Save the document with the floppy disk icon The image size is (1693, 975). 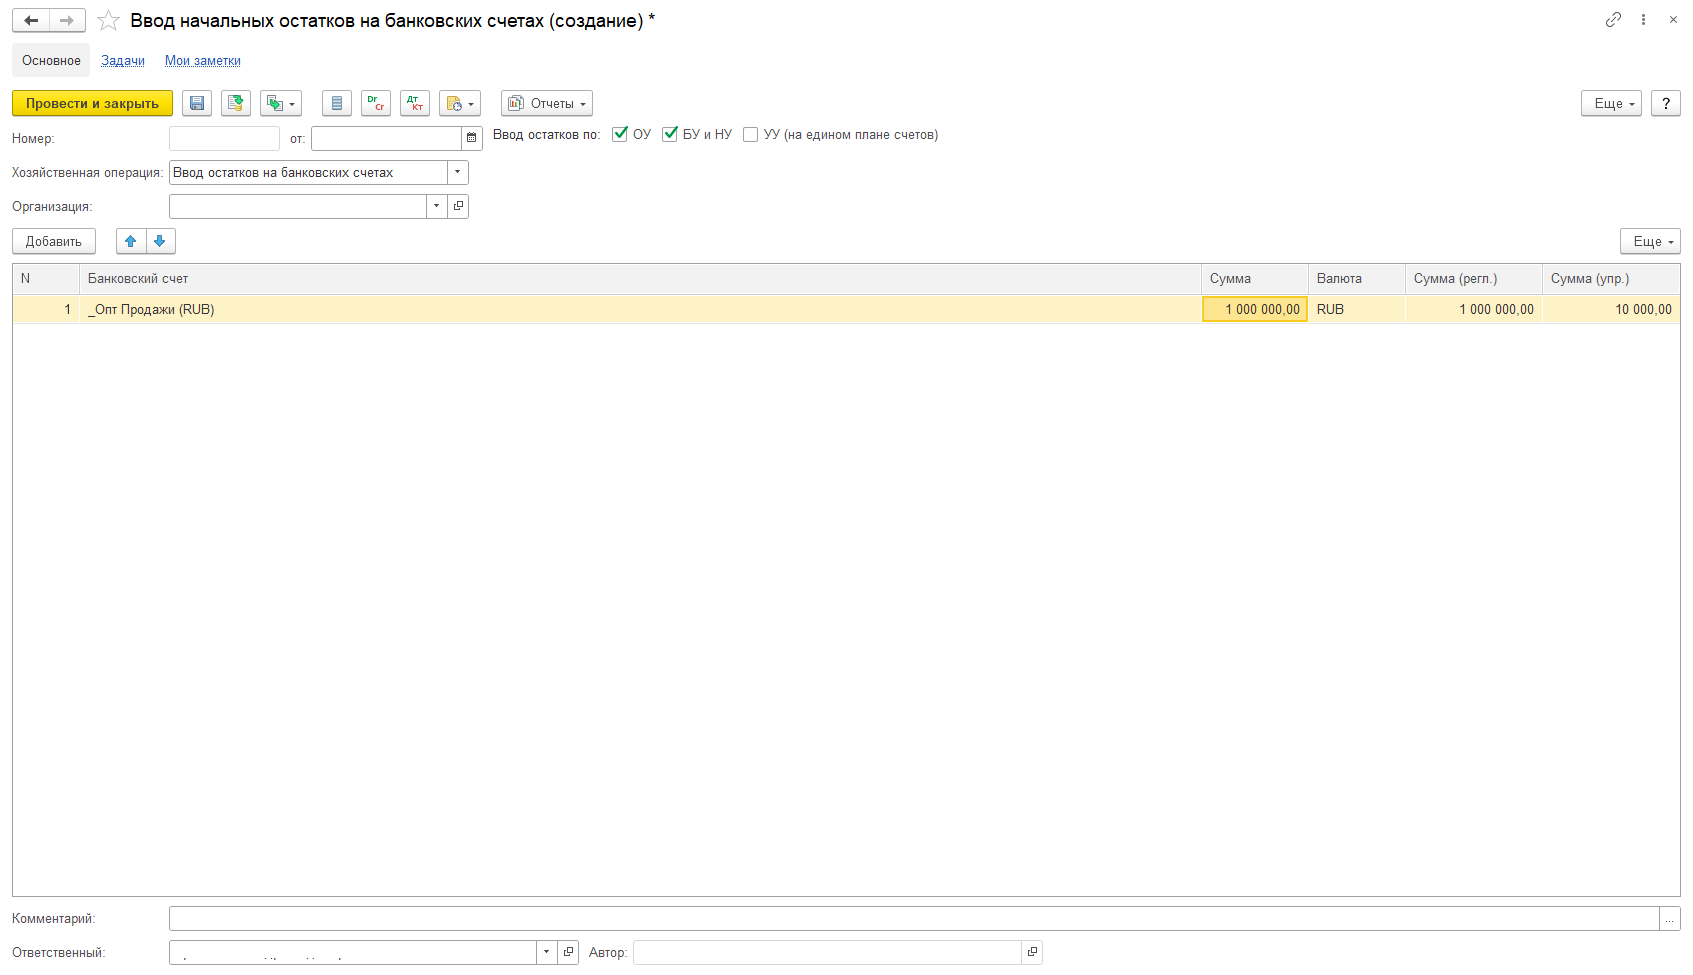(197, 103)
